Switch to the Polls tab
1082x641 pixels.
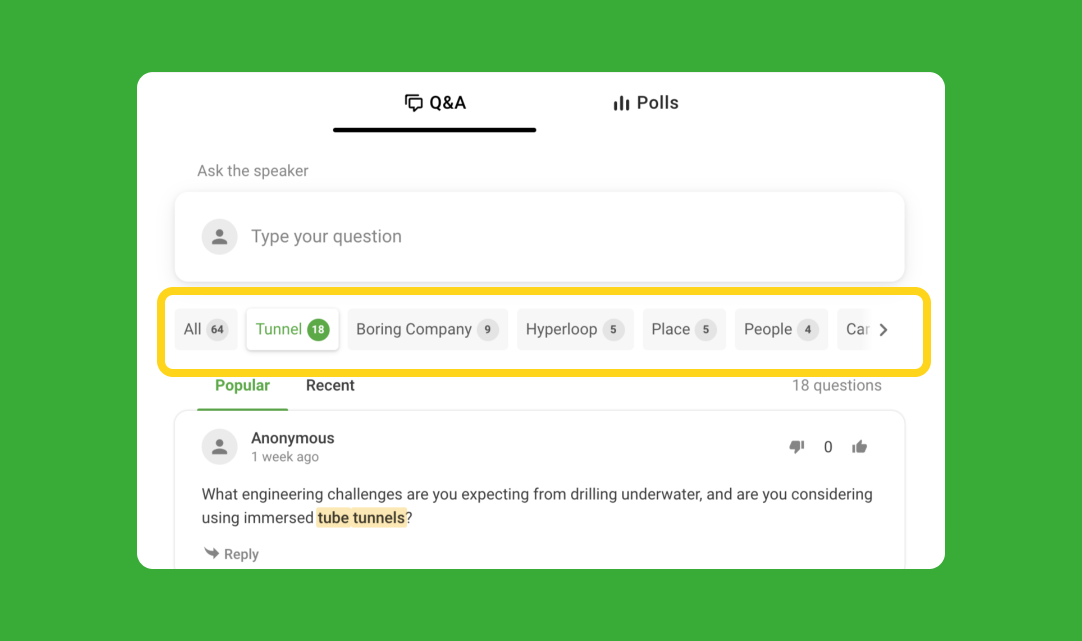(646, 103)
